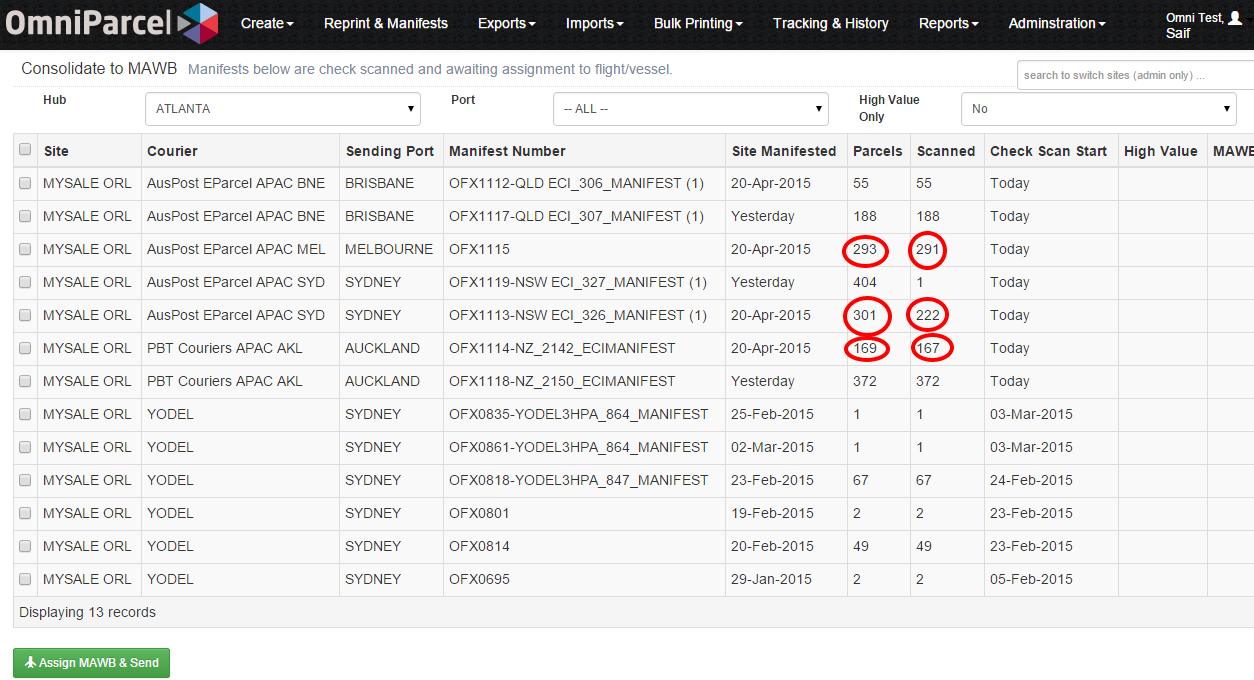Viewport: 1254px width, 680px height.
Task: Expand the Create menu
Action: coord(267,23)
